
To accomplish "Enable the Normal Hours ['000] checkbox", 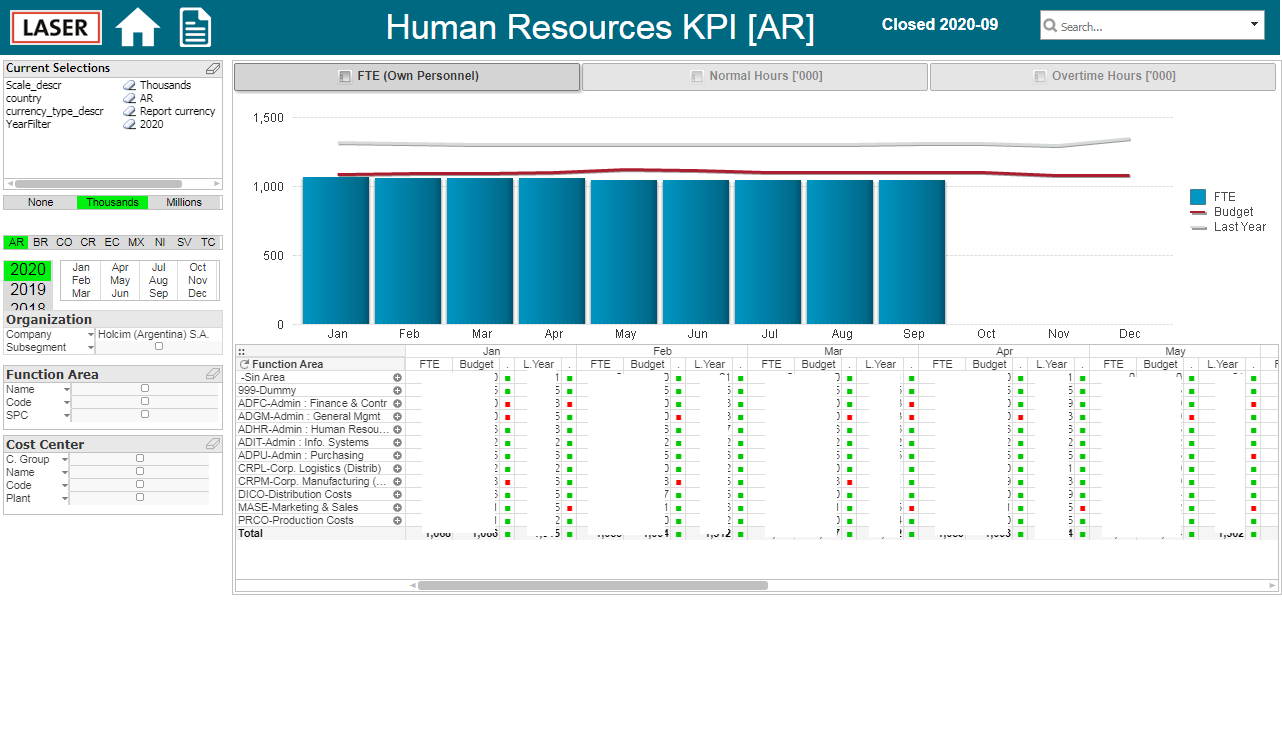I will tap(697, 76).
